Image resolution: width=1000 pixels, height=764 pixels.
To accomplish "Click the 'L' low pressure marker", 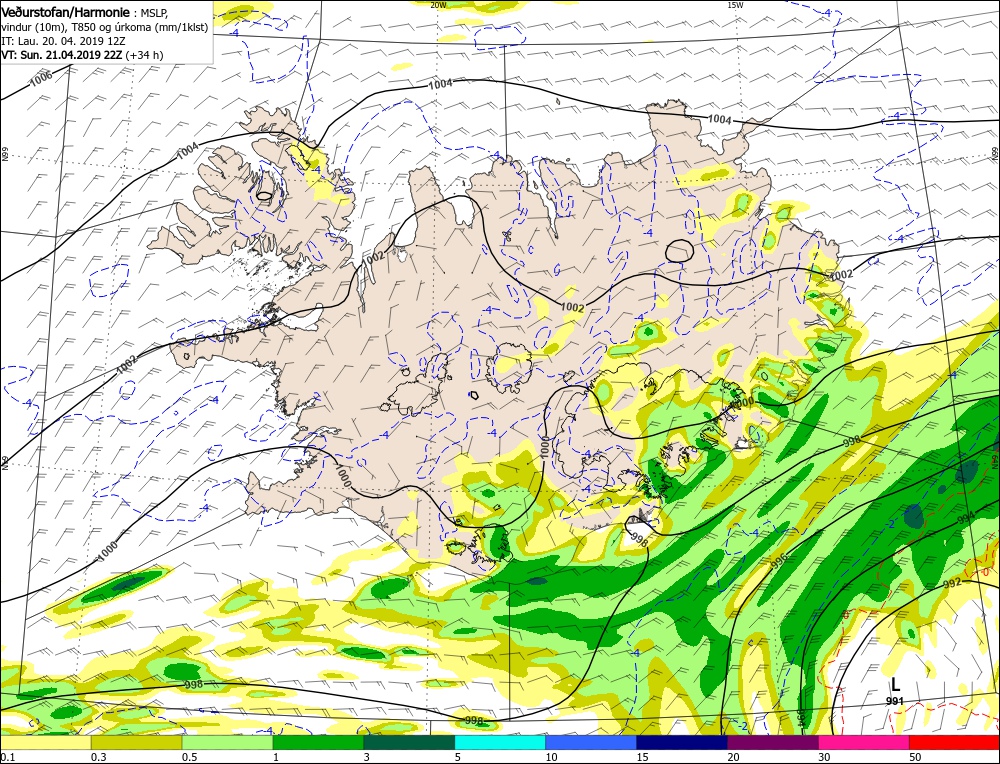I will [895, 685].
